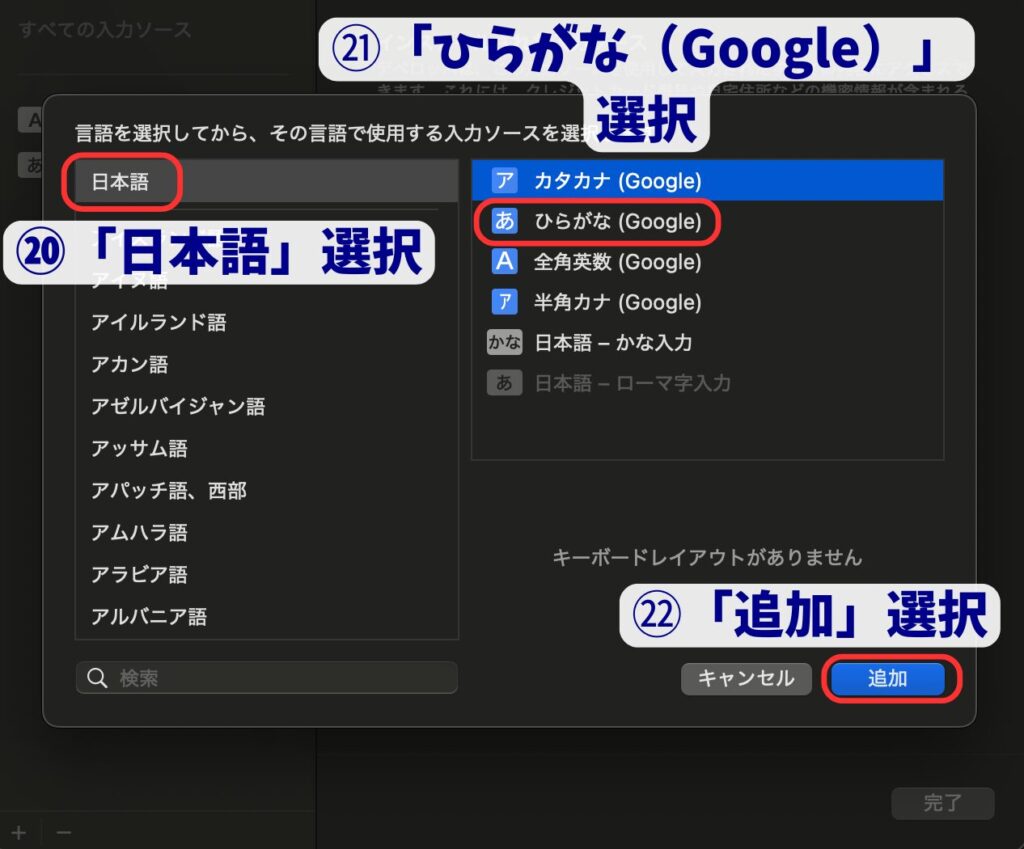Select アムハラ語 in the language list

point(266,532)
